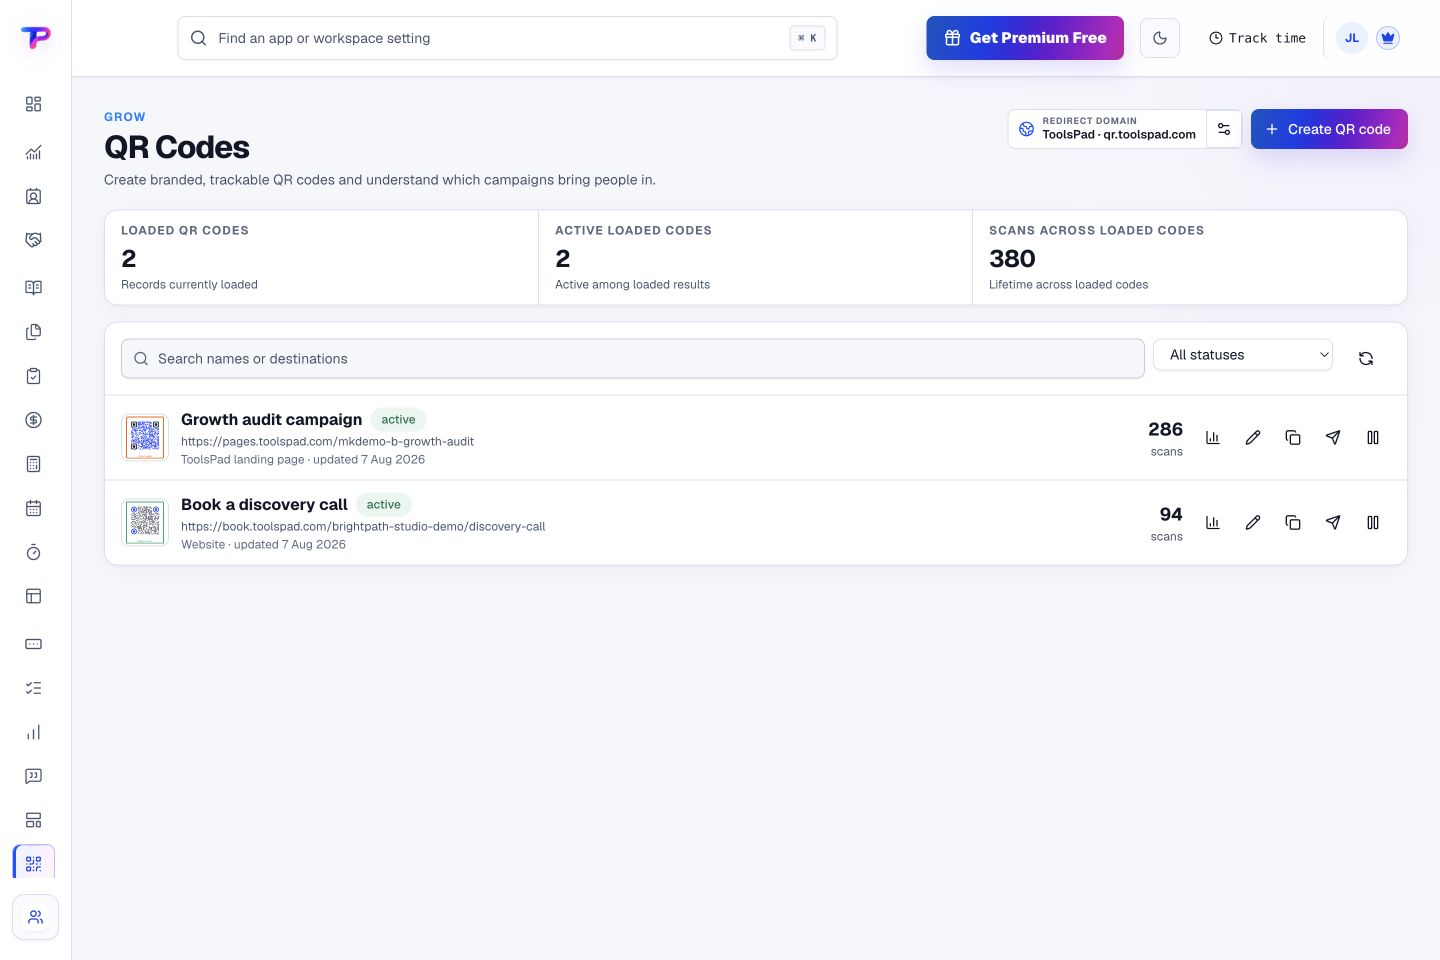Open the people icon at sidebar bottom
The width and height of the screenshot is (1440, 960).
point(35,917)
